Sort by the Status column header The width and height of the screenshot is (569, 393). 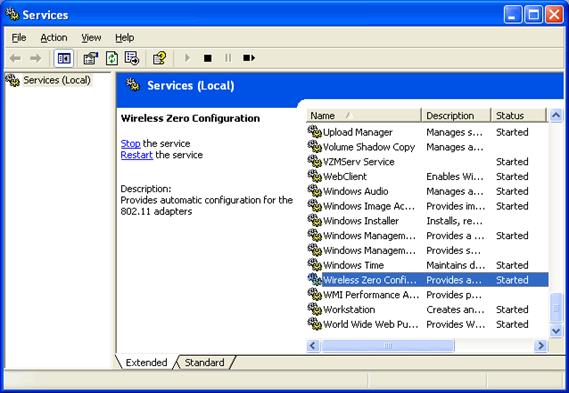(518, 116)
